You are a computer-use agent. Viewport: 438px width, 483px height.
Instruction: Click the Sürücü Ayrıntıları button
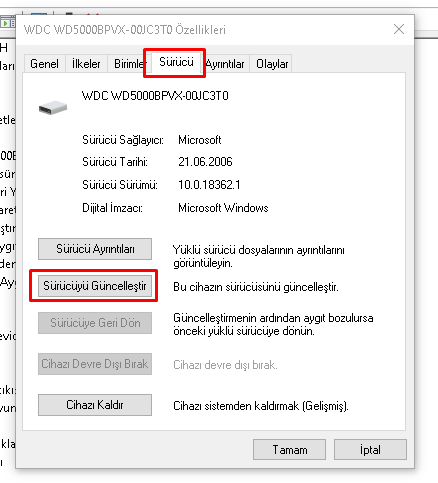[x=95, y=249]
